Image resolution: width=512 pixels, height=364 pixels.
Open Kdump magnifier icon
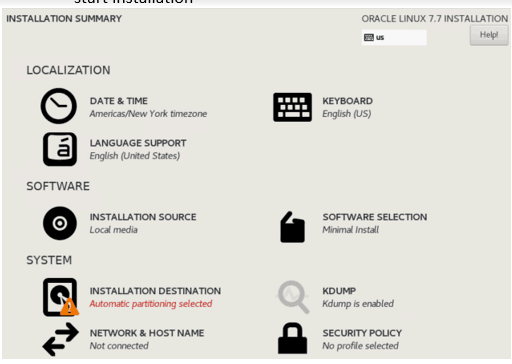(x=293, y=297)
